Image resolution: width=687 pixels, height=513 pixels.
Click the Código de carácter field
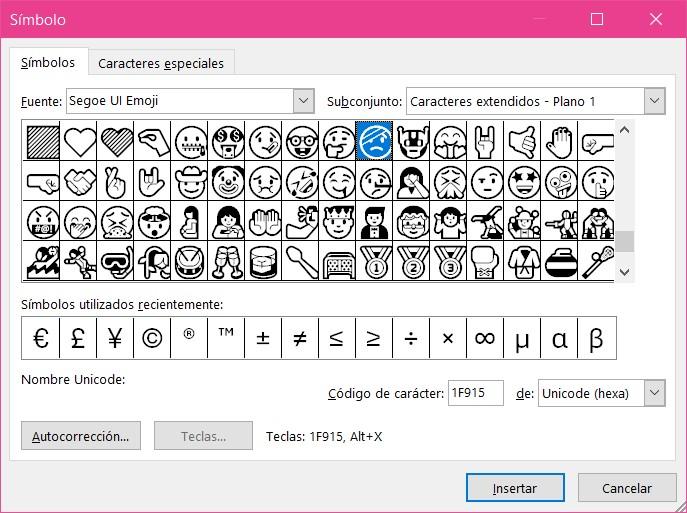tap(475, 393)
